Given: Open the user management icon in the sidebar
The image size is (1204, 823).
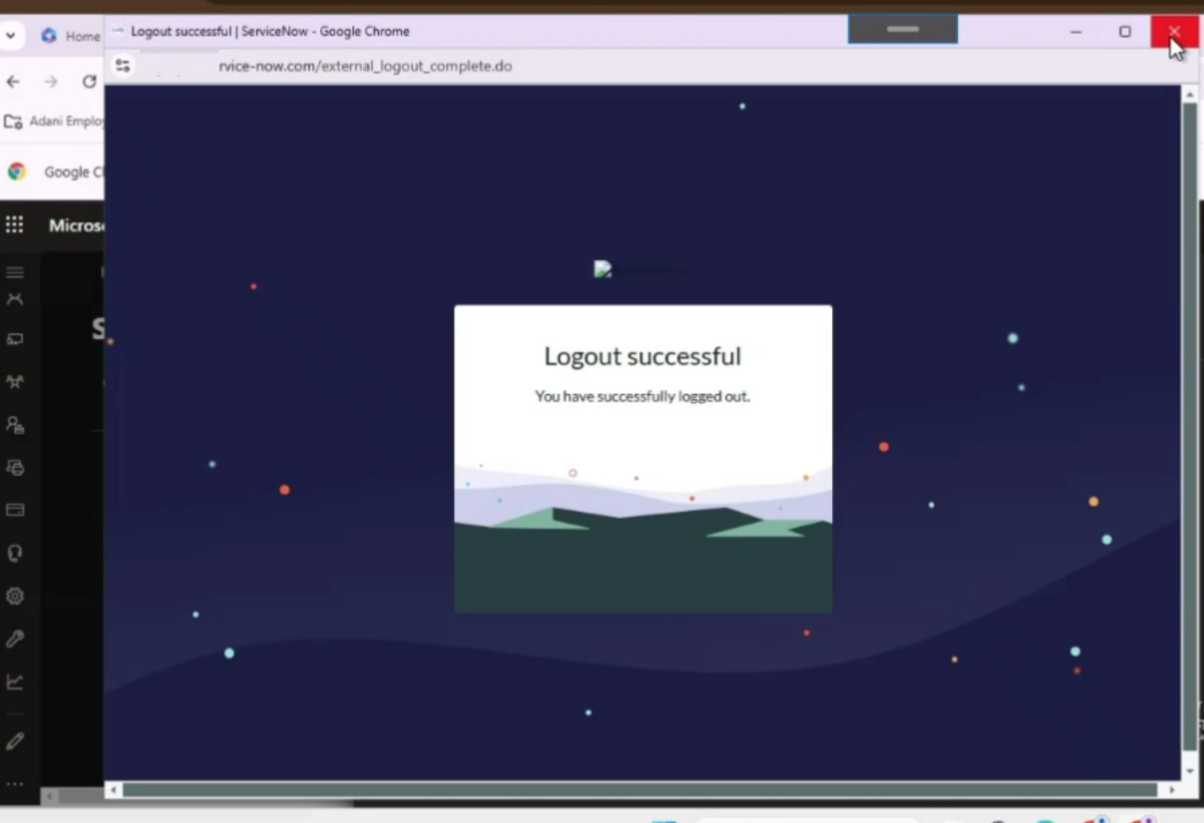Looking at the screenshot, I should pyautogui.click(x=14, y=424).
